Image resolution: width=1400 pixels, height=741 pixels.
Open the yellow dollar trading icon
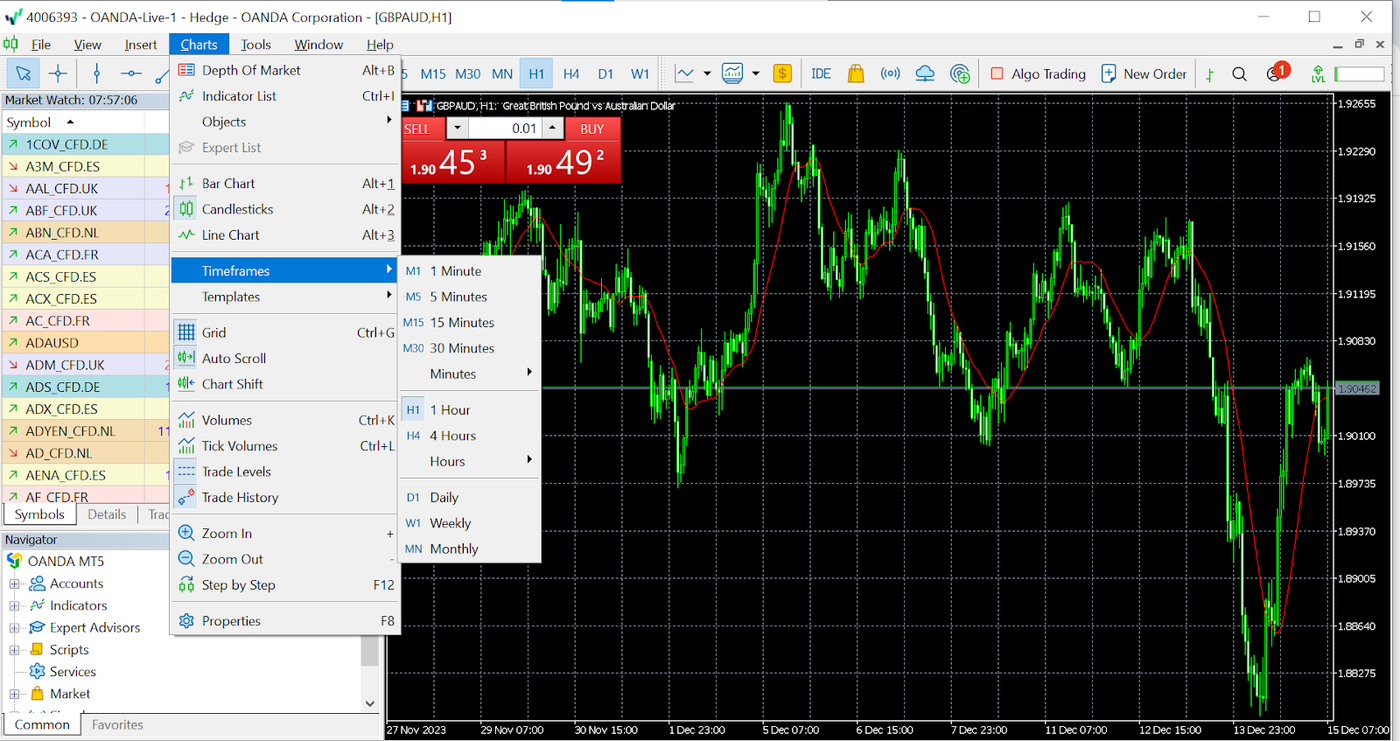[783, 74]
